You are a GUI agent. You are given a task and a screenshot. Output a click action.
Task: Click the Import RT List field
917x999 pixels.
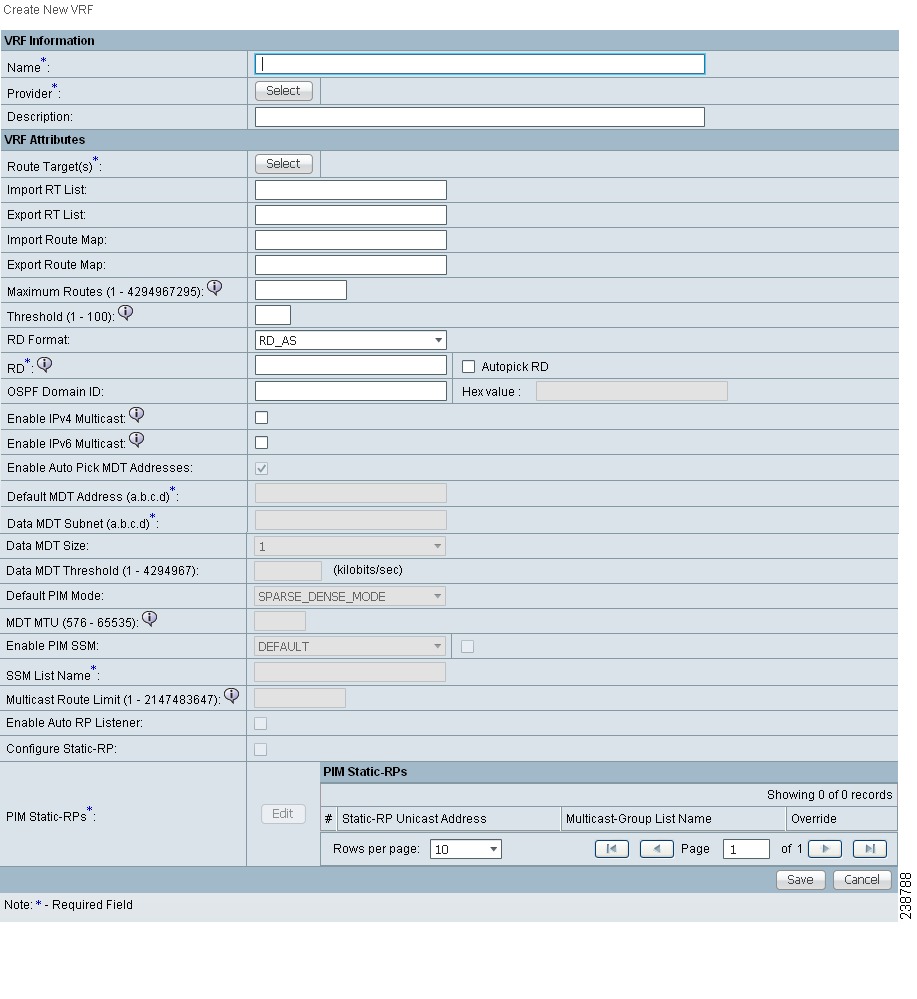350,190
